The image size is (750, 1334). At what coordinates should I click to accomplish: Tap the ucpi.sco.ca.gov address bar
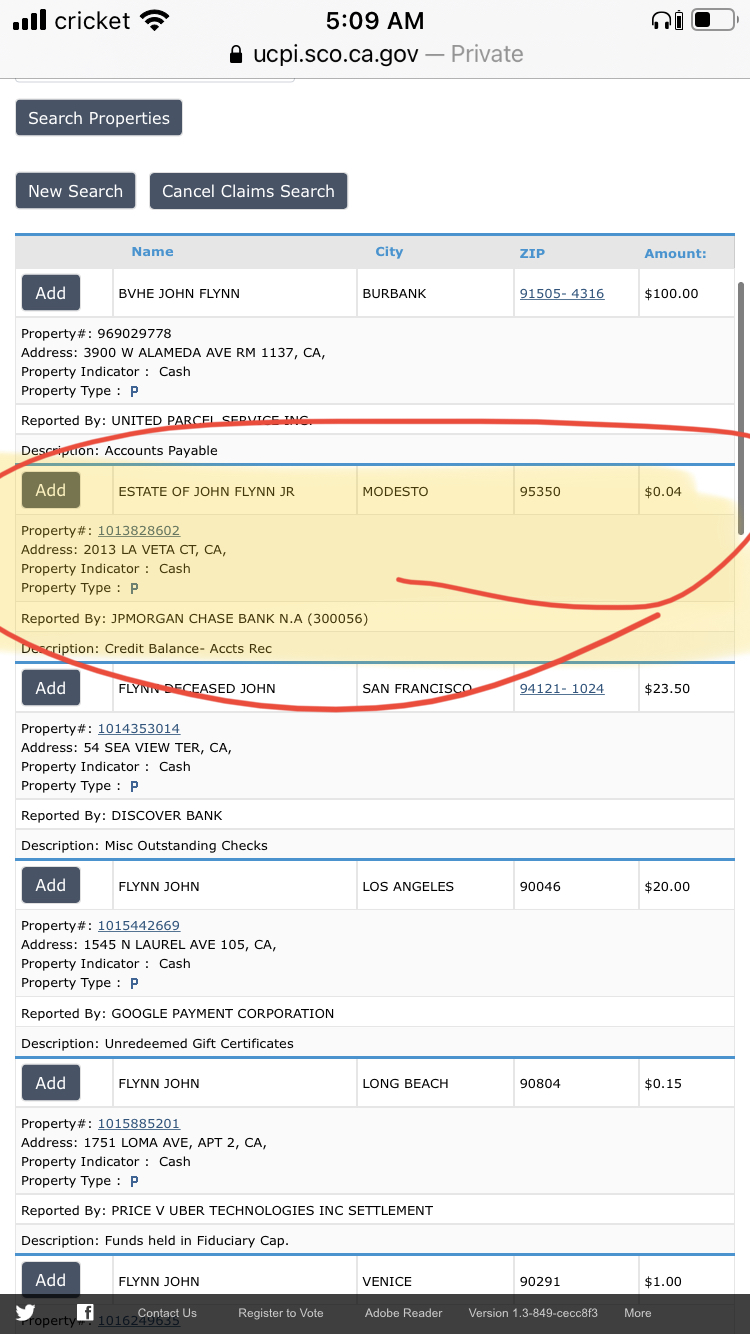pos(376,54)
